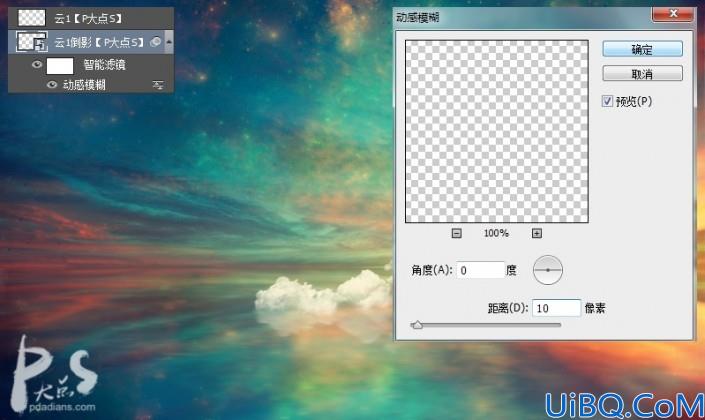This screenshot has height=420, width=705.
Task: Click the 智能滤镜 white mask thumbnail
Action: click(60, 66)
